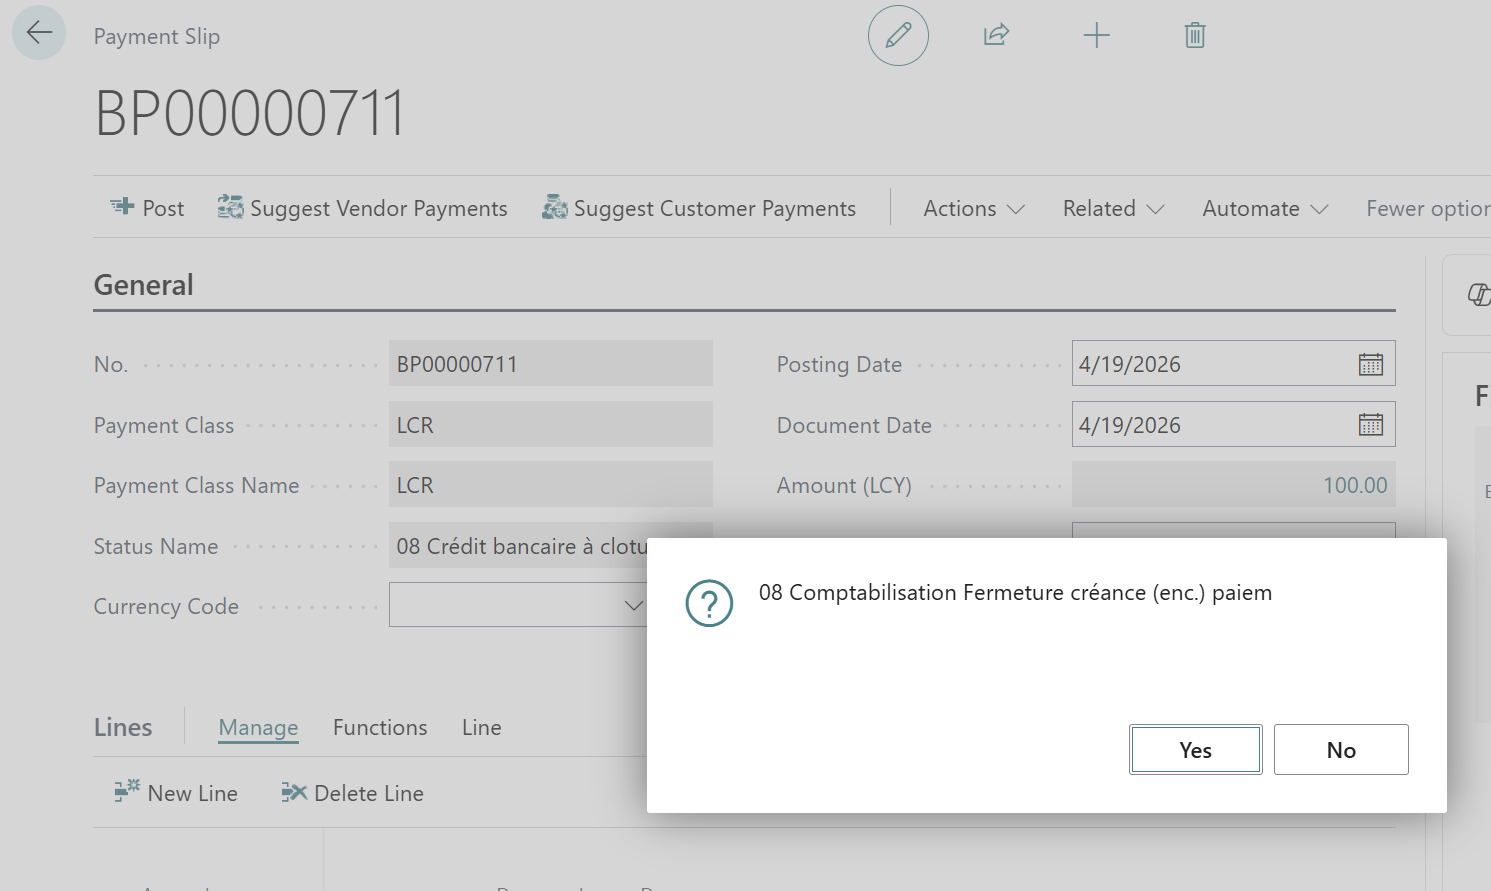The width and height of the screenshot is (1491, 891).
Task: Select Suggest Vendor Payments
Action: click(363, 208)
